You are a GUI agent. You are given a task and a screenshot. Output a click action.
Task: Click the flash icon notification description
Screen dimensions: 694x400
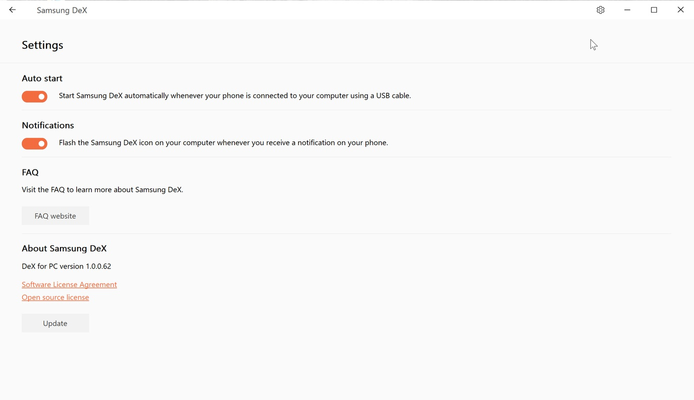coord(223,143)
